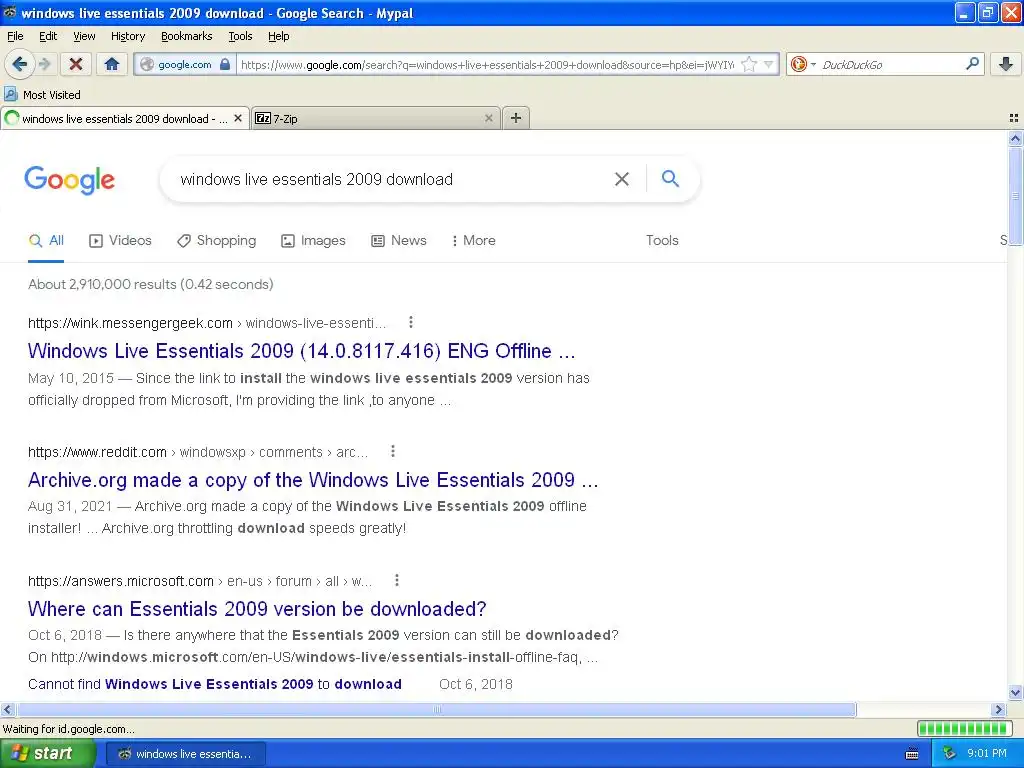Image resolution: width=1024 pixels, height=768 pixels.
Task: Click the horizontal scrollbar left arrow
Action: pyautogui.click(x=7, y=709)
